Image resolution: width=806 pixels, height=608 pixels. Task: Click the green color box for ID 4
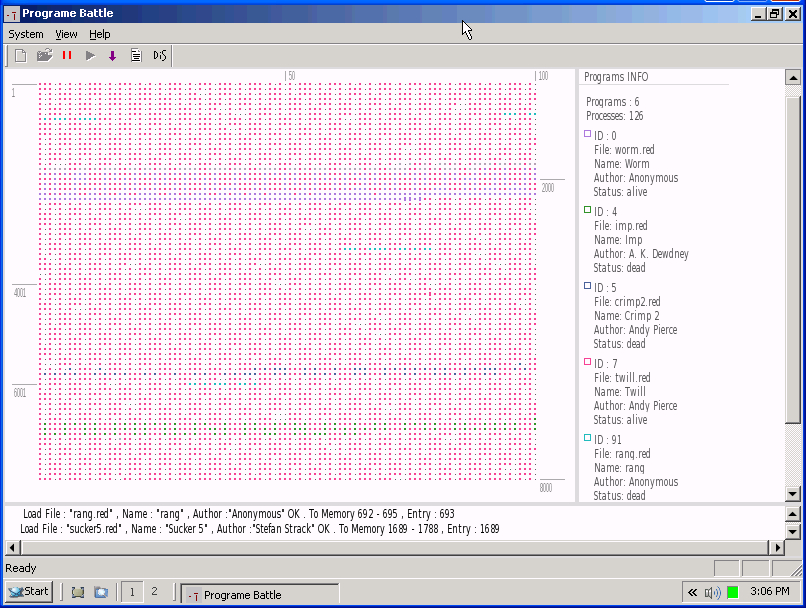(588, 210)
